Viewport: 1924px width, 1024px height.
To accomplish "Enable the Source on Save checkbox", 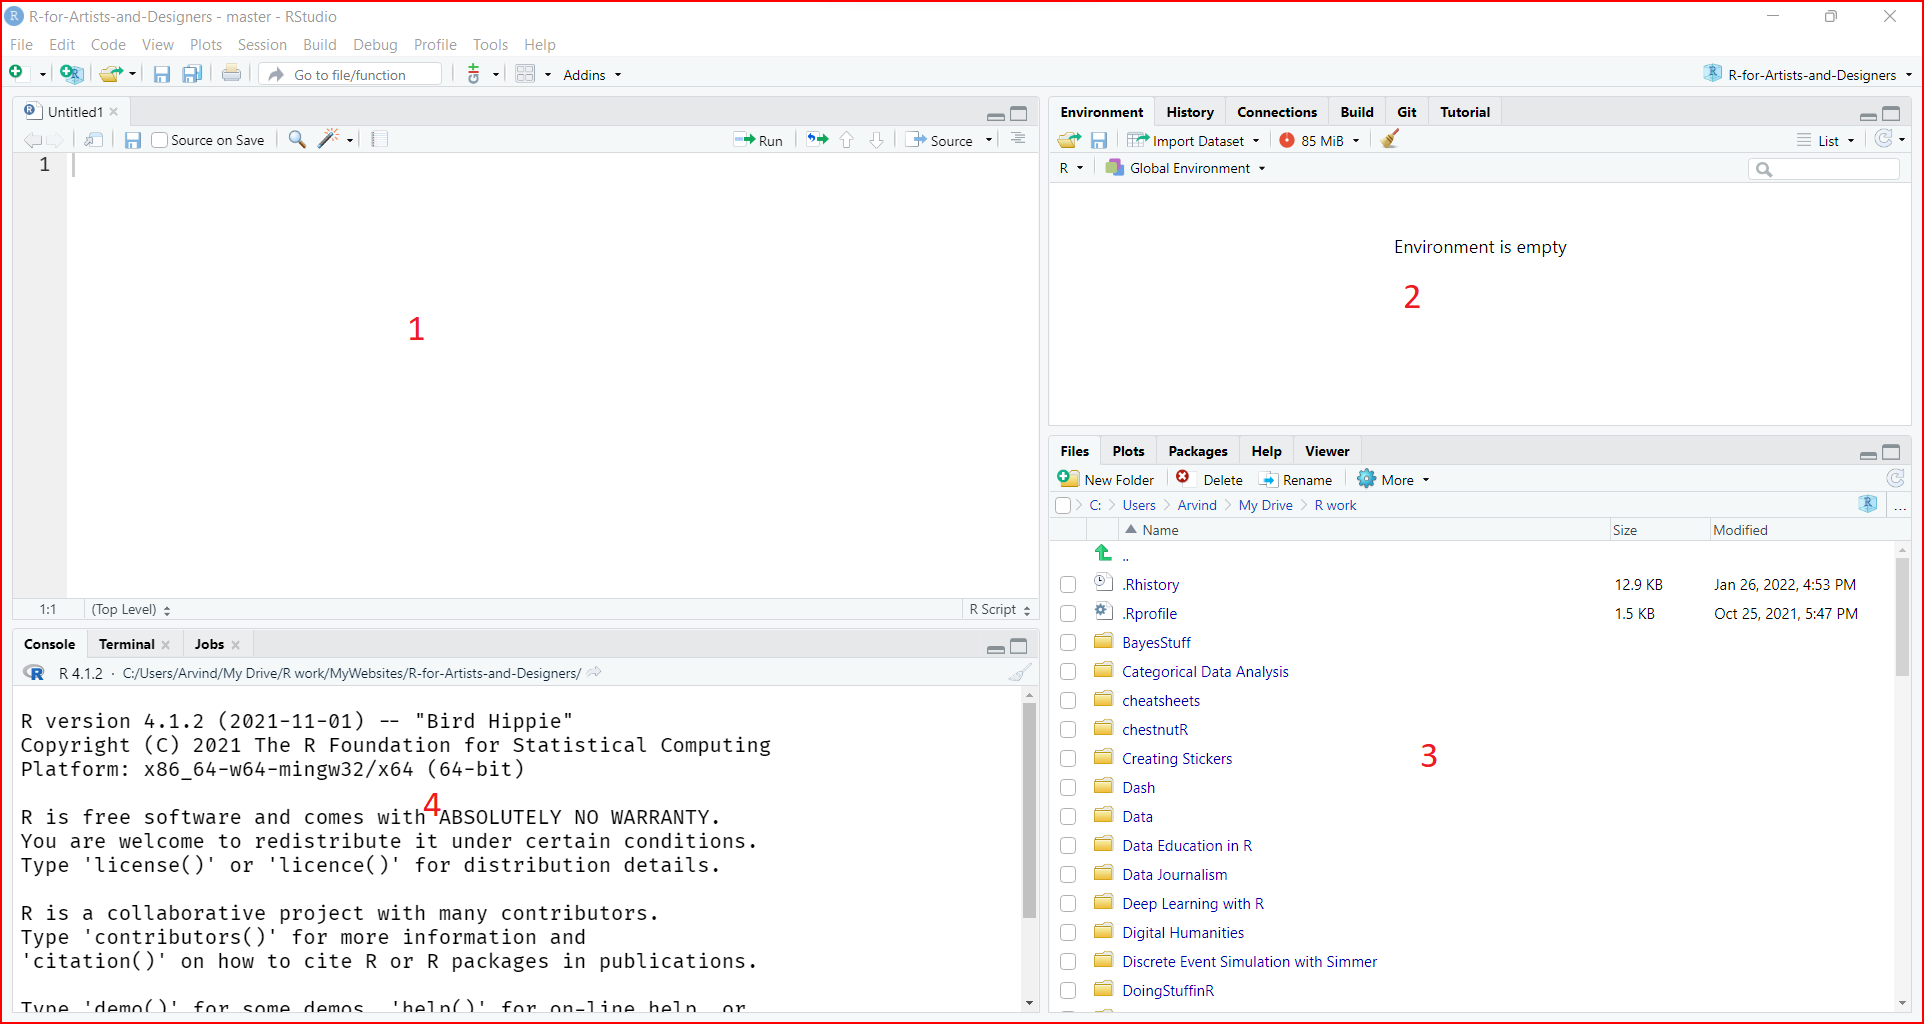I will click(160, 140).
